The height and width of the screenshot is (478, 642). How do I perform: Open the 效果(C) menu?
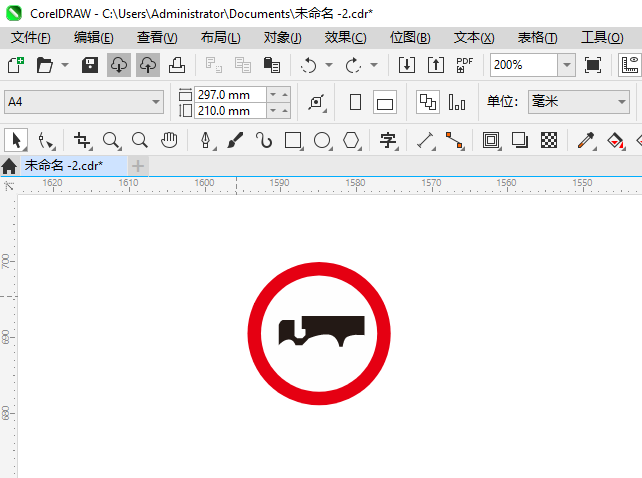click(346, 38)
